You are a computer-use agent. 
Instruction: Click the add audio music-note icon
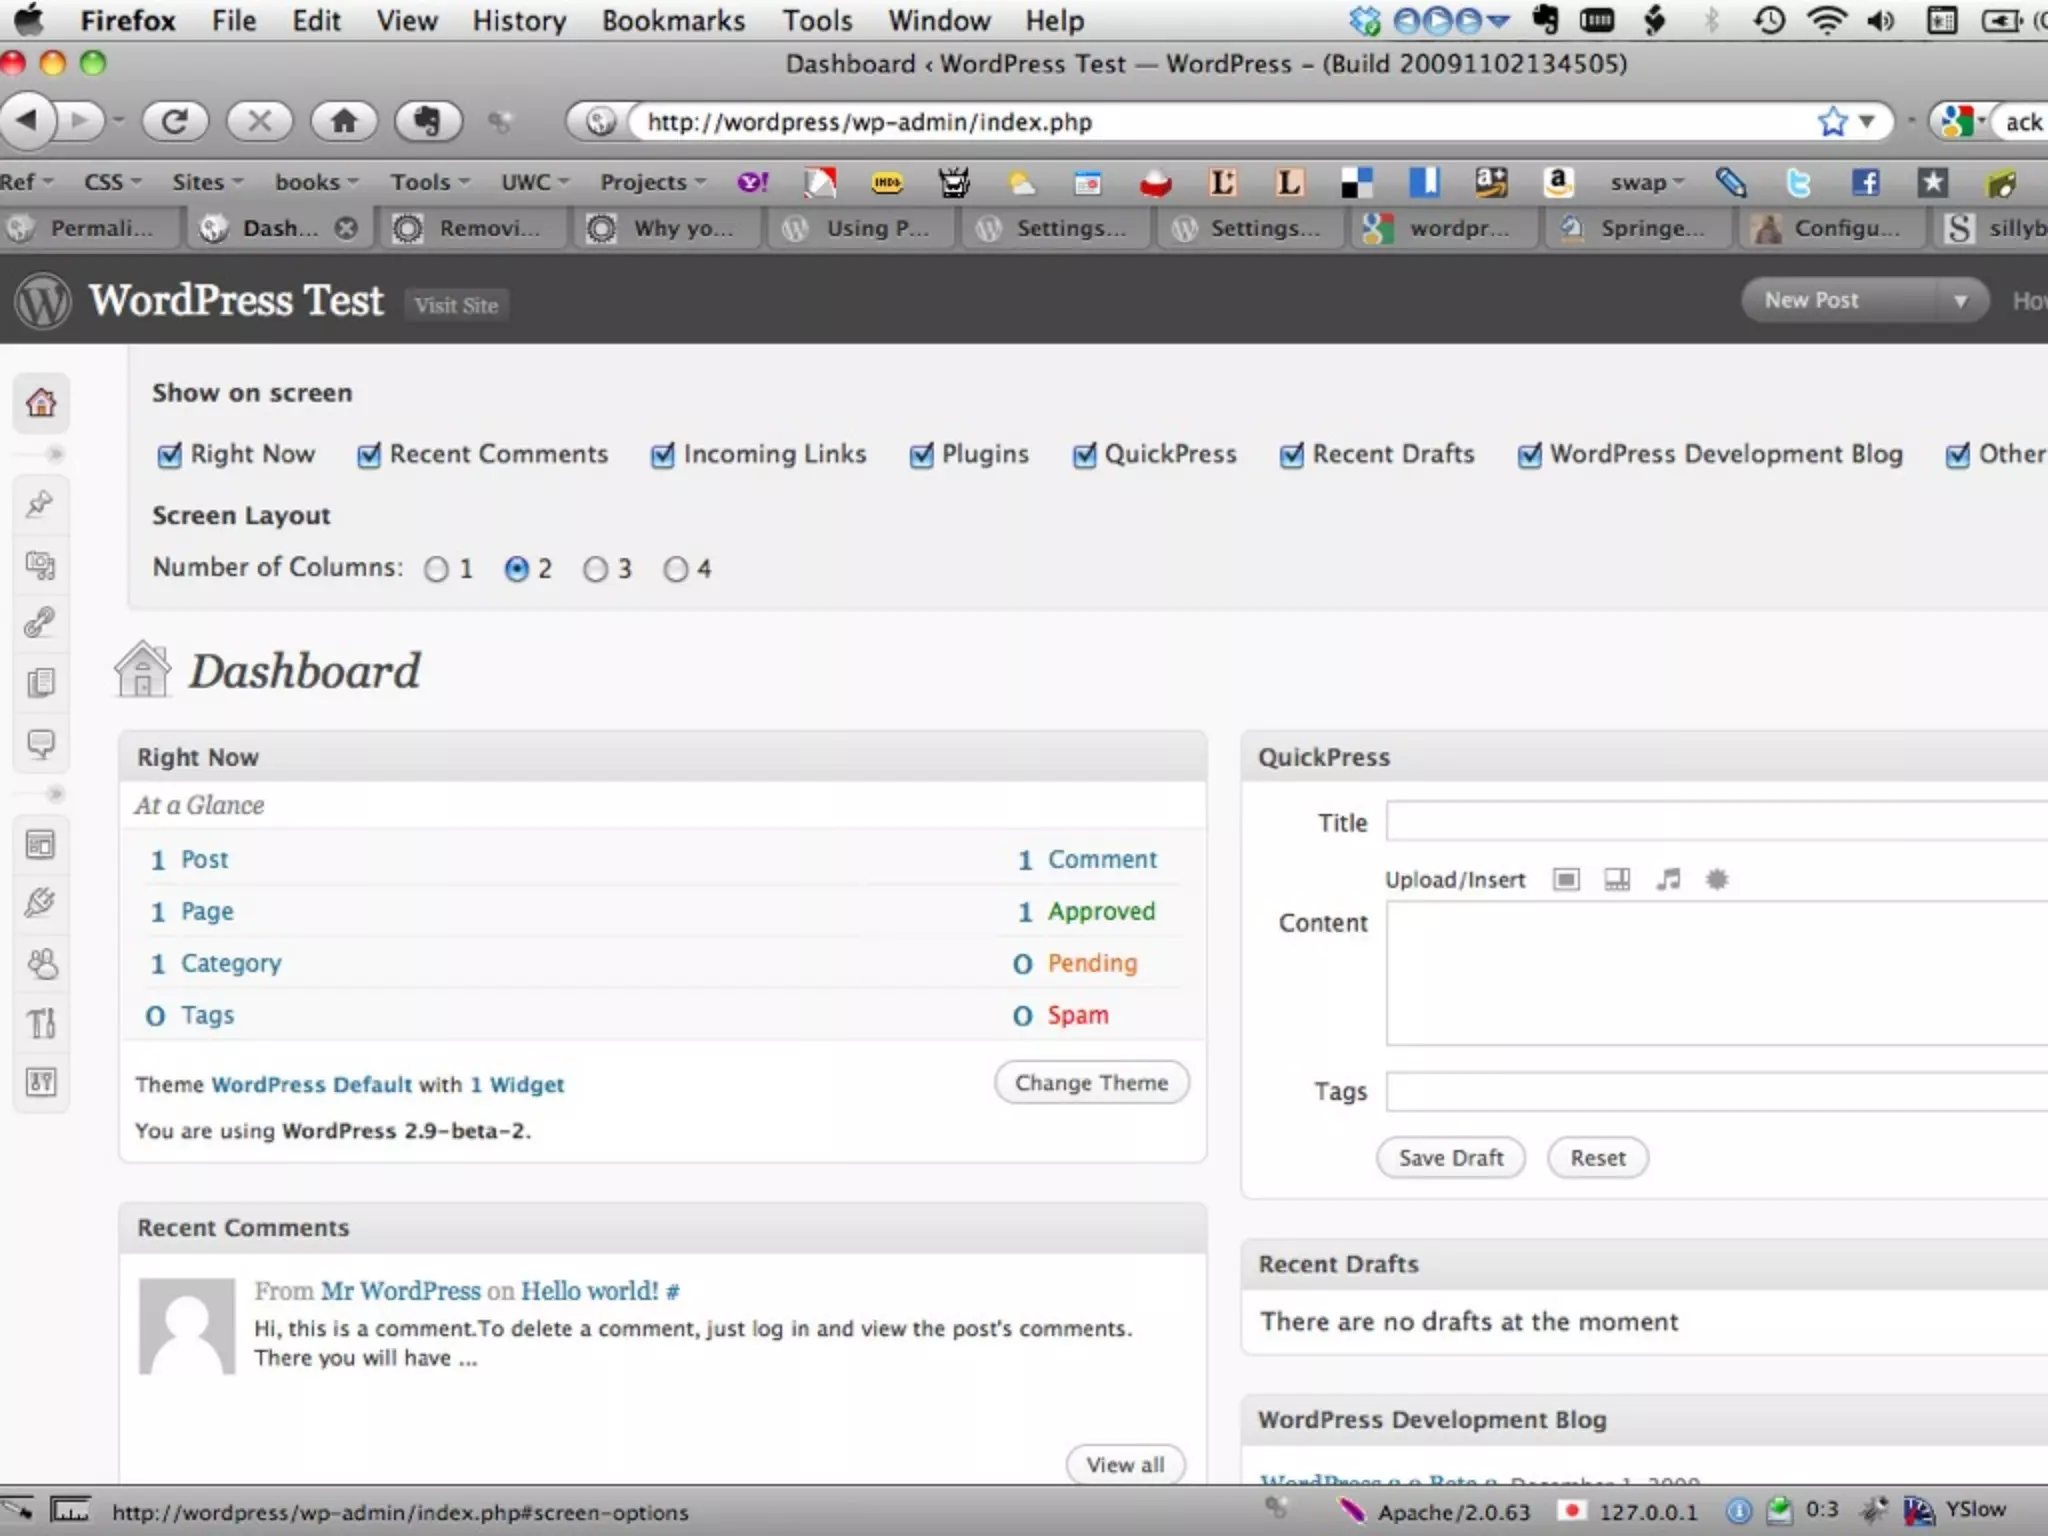tap(1667, 880)
